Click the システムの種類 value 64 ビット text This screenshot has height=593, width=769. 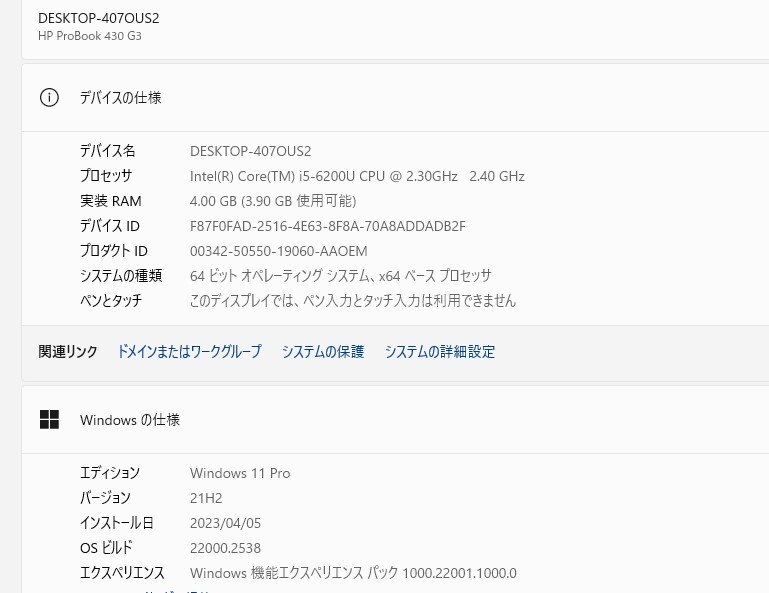pyautogui.click(x=340, y=276)
